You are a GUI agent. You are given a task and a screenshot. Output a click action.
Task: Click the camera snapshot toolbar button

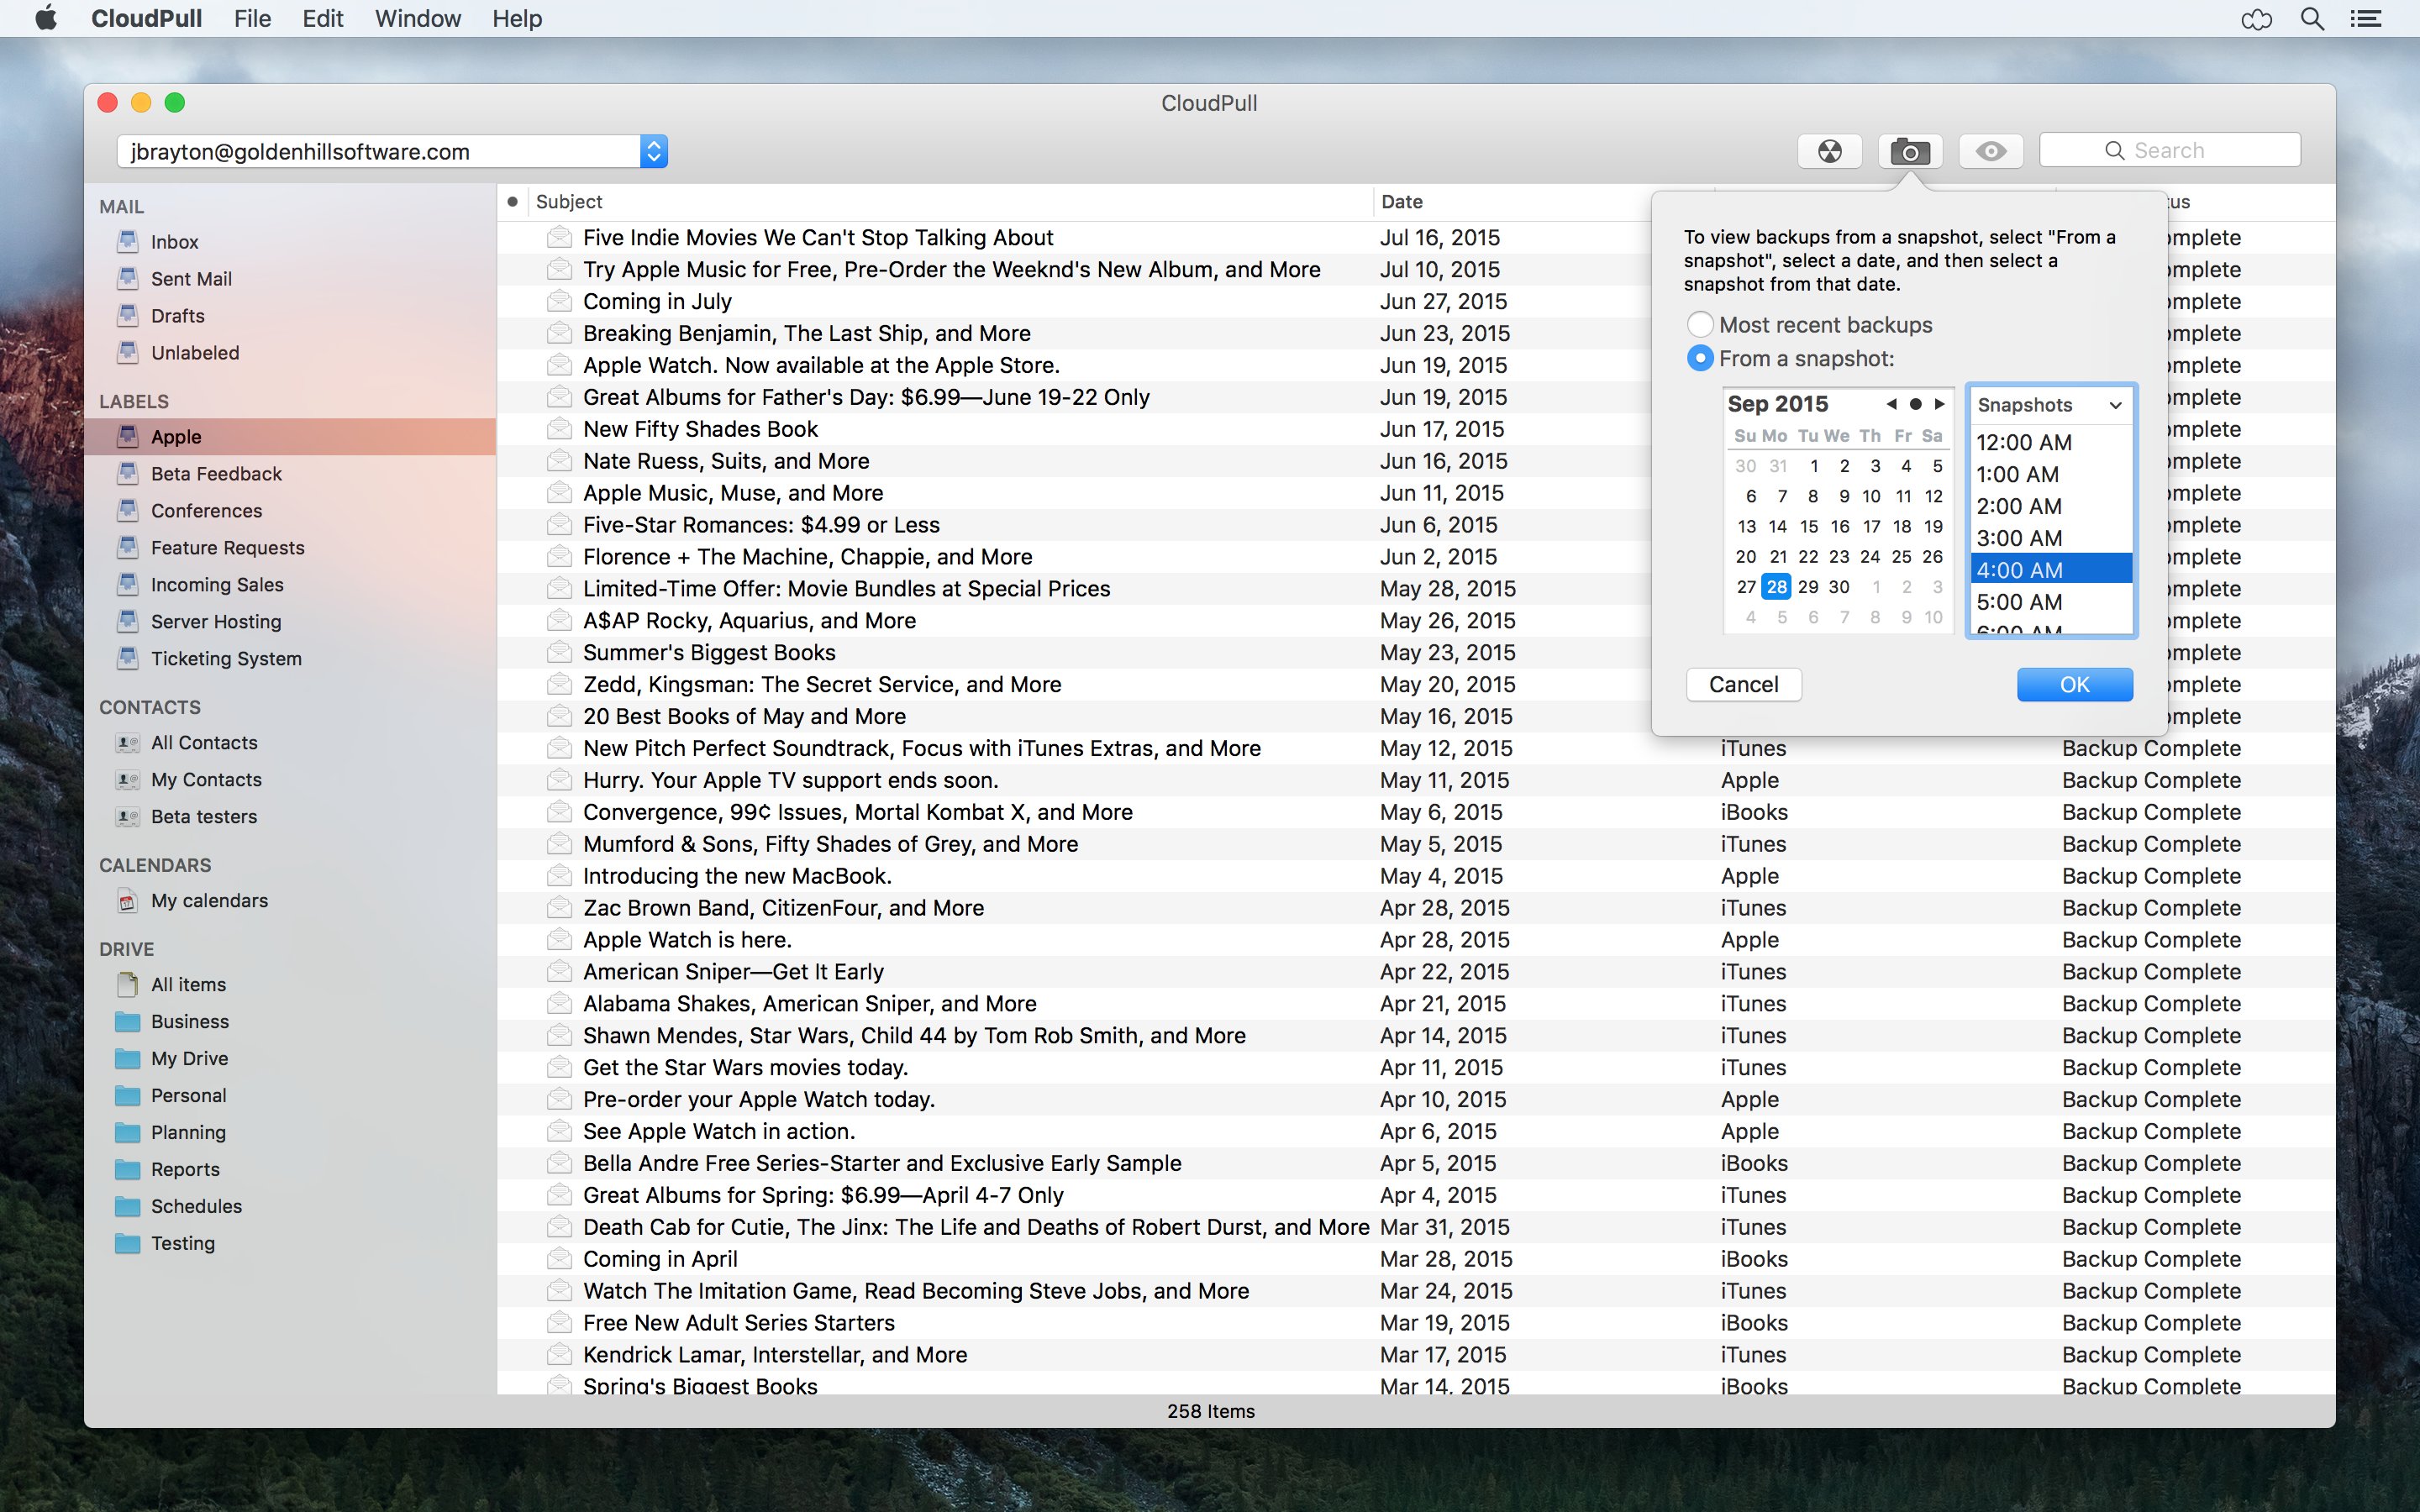1910,151
